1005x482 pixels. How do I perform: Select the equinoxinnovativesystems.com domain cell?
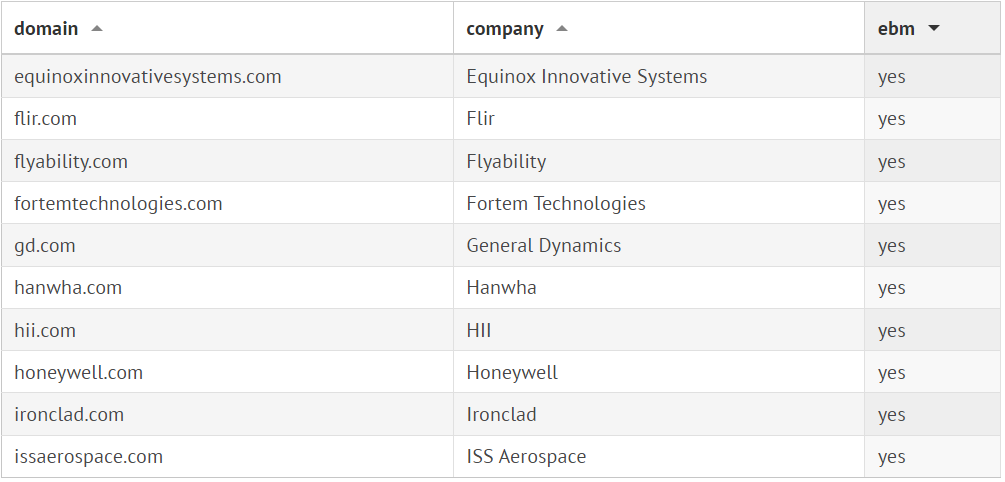pyautogui.click(x=148, y=77)
